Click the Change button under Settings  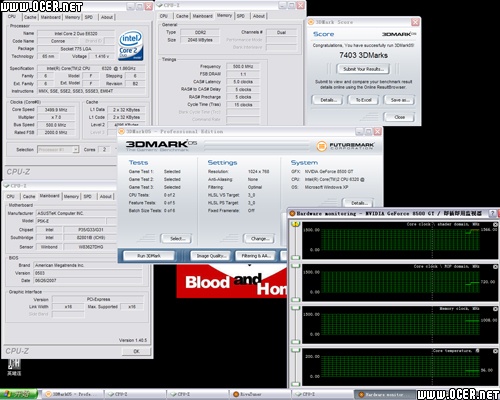260,239
